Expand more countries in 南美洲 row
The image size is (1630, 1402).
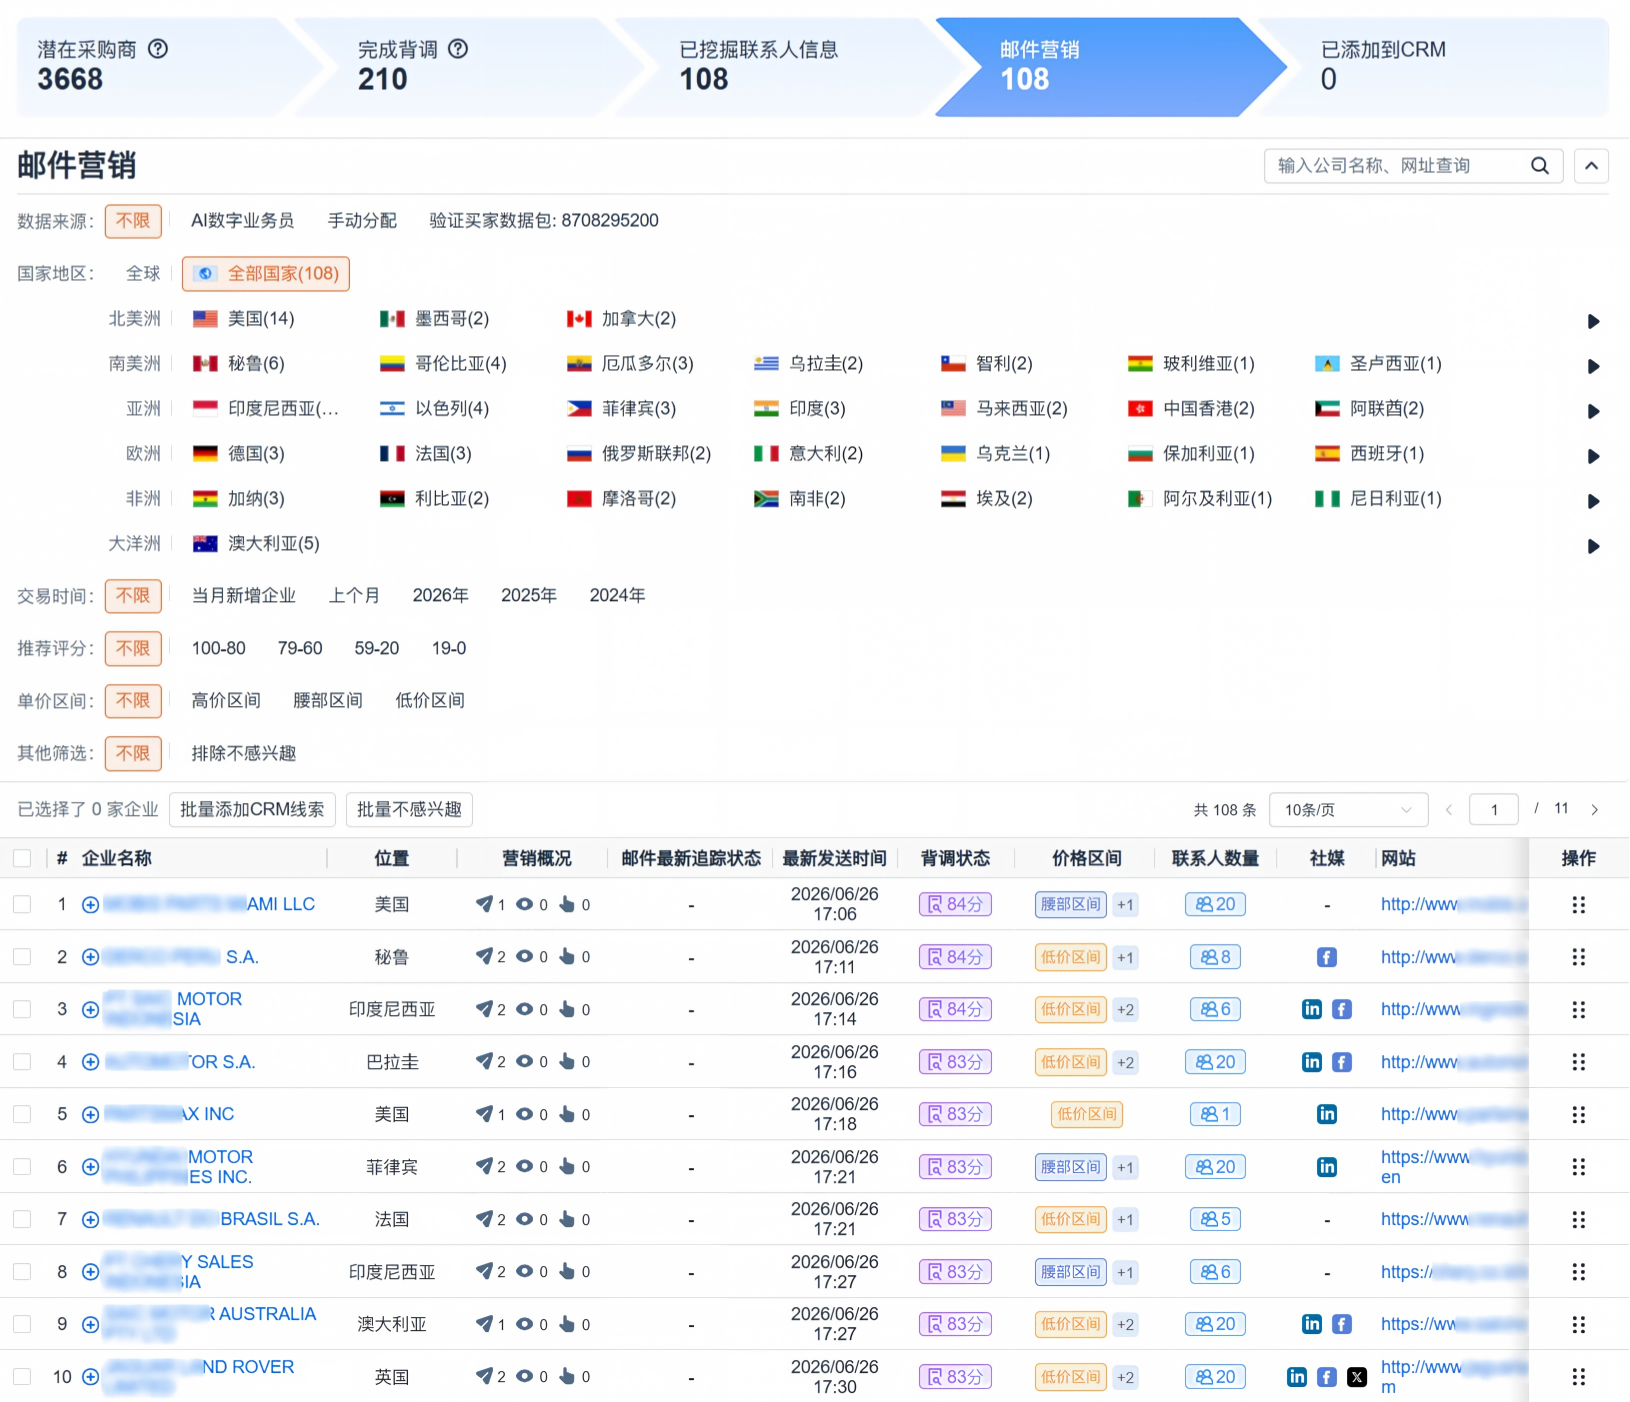tap(1594, 366)
